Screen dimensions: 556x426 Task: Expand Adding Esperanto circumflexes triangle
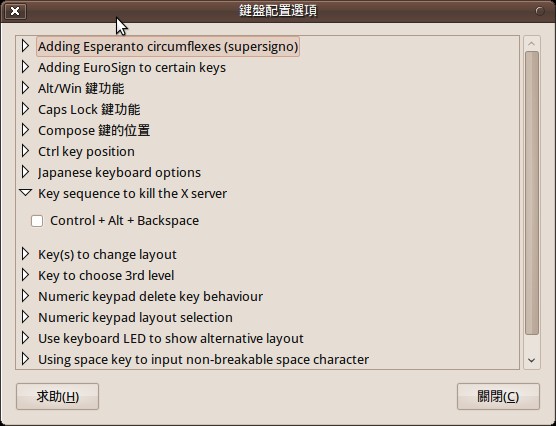[x=25, y=46]
